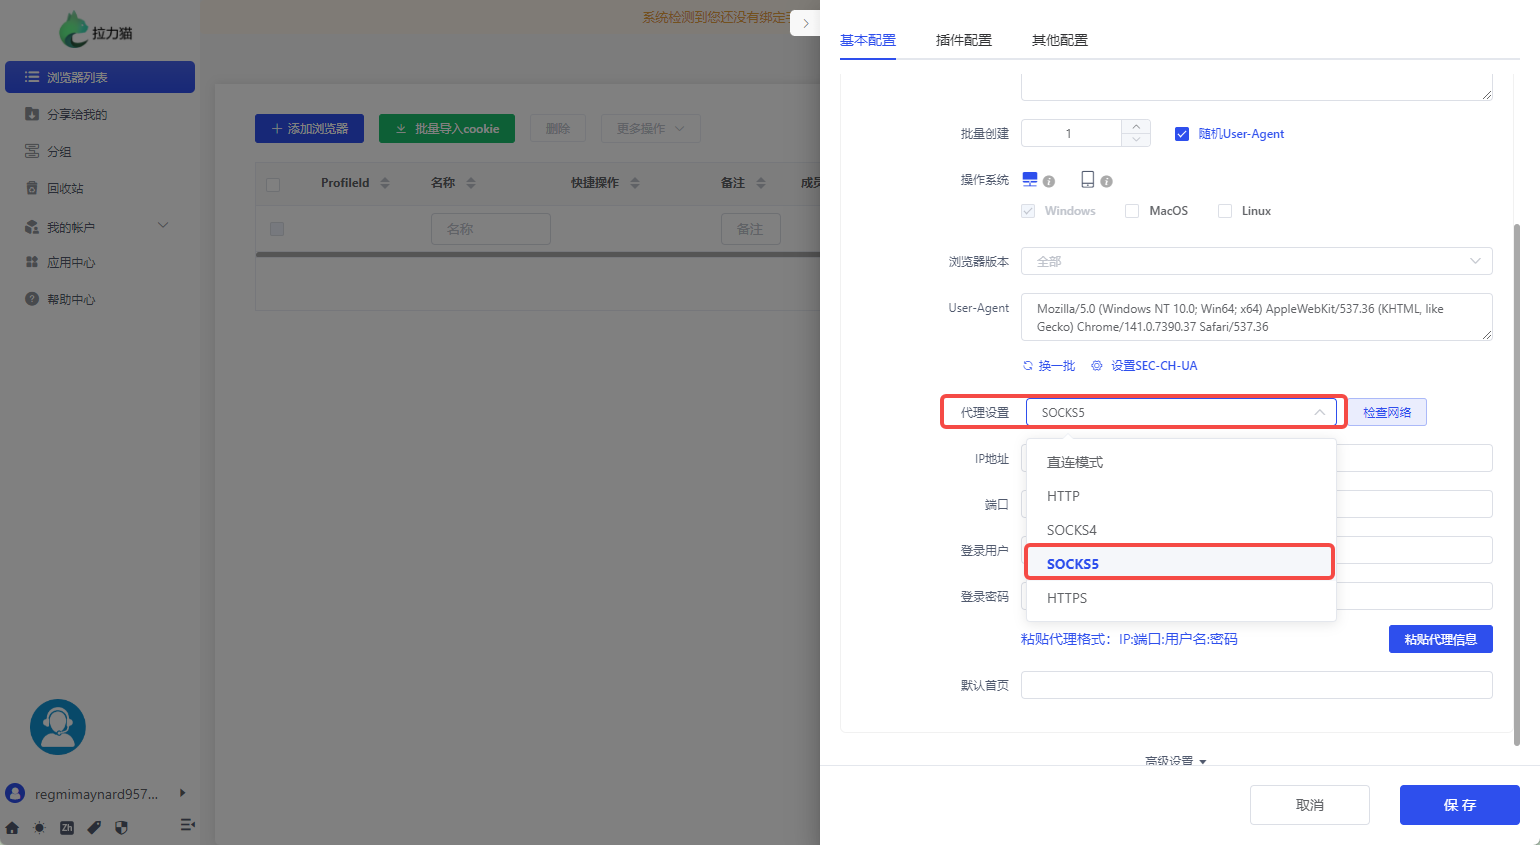This screenshot has height=845, width=1540.
Task: Toggle the sun brightness theme icon
Action: click(39, 827)
